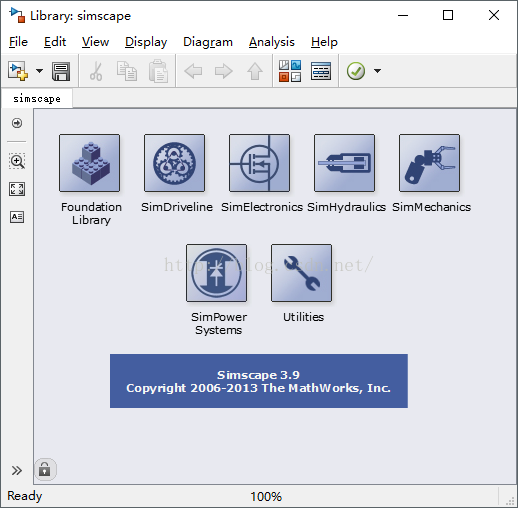Click the Foundation Library label text
518x508 pixels.
point(91,213)
